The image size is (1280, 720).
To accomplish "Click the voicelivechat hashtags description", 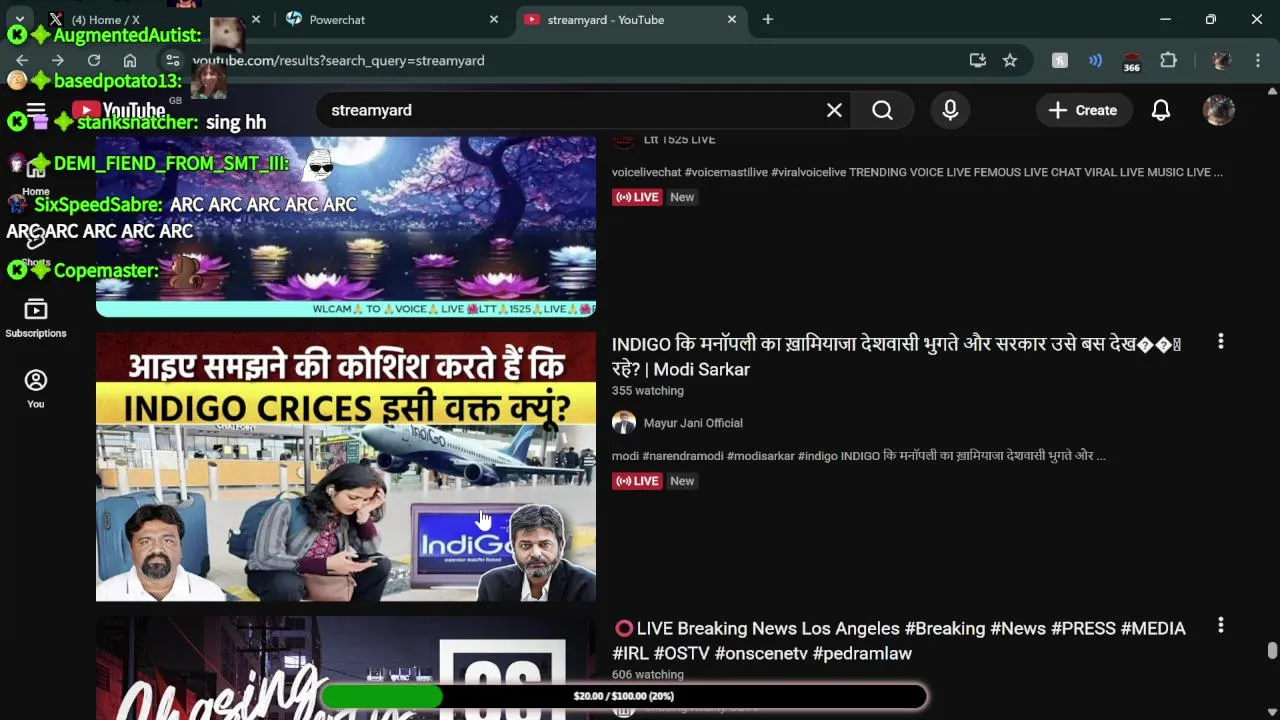I will (917, 172).
